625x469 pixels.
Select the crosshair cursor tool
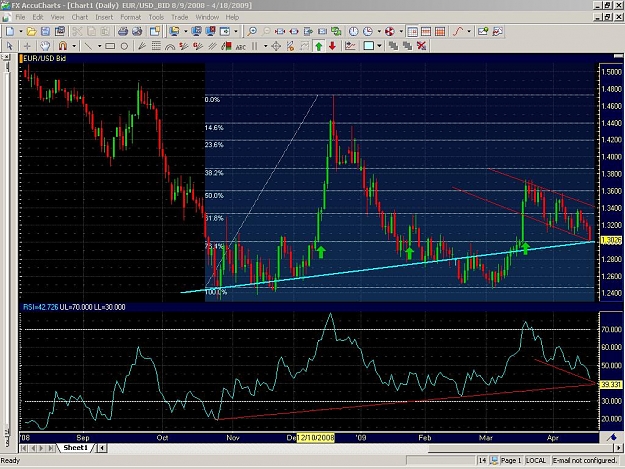point(27,46)
